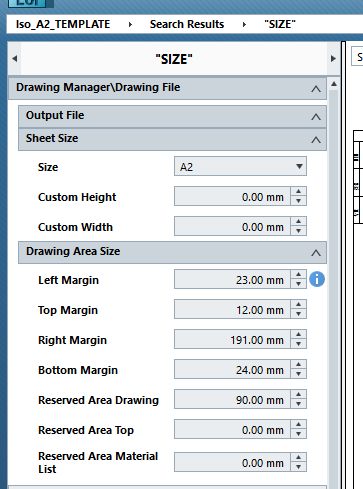Collapse the Output File section
Viewport: 363px width, 489px height.
pyautogui.click(x=316, y=117)
